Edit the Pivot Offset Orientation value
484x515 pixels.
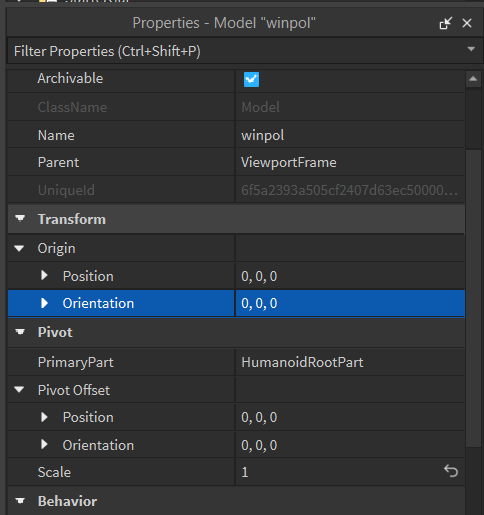point(350,445)
